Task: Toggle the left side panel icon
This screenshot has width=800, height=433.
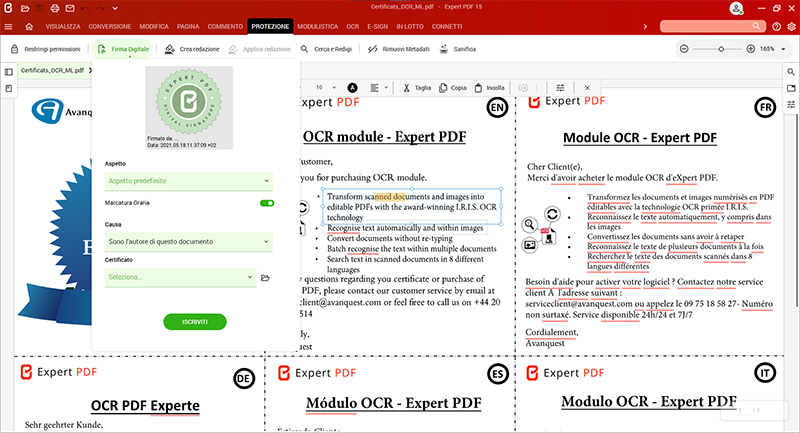Action: tap(9, 72)
